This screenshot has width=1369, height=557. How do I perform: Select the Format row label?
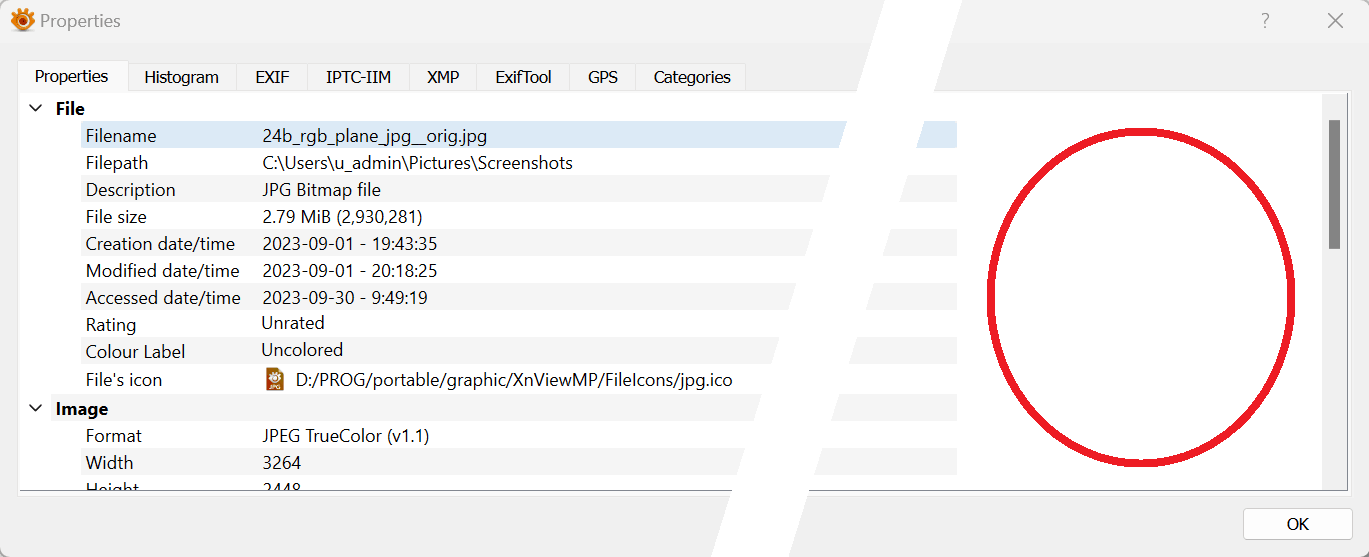point(114,436)
